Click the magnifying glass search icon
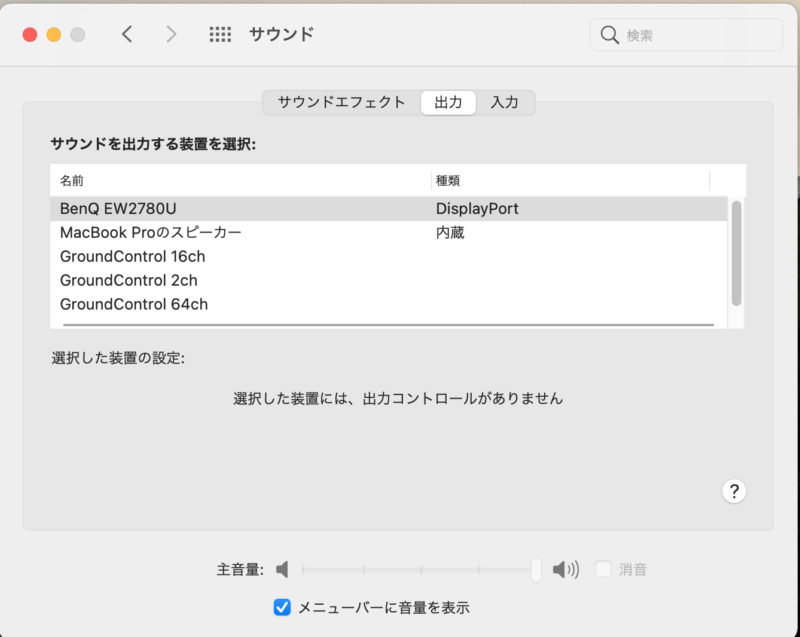 coord(609,35)
